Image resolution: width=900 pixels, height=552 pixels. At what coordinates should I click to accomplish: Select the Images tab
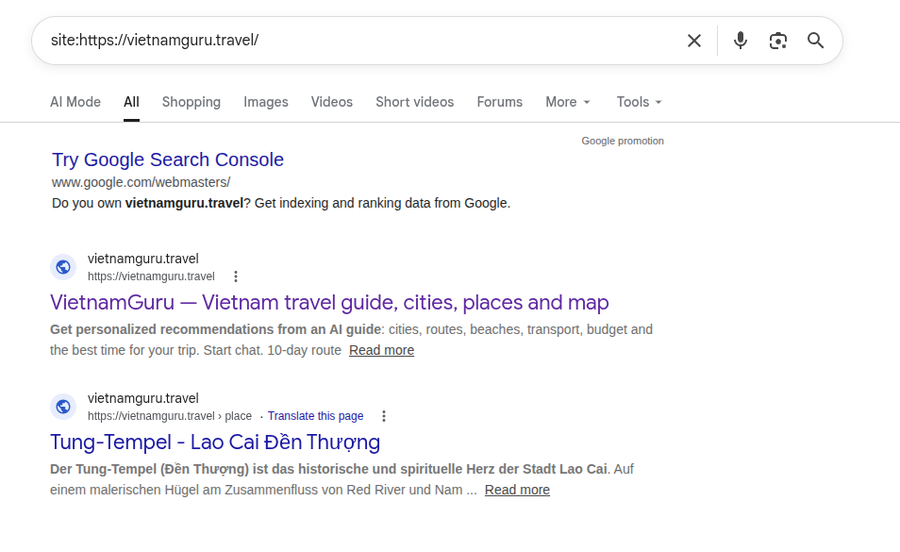pos(266,102)
